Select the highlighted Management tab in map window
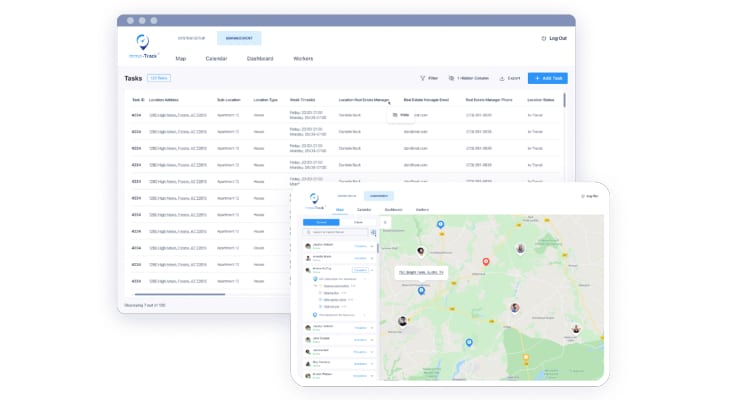 (x=379, y=196)
